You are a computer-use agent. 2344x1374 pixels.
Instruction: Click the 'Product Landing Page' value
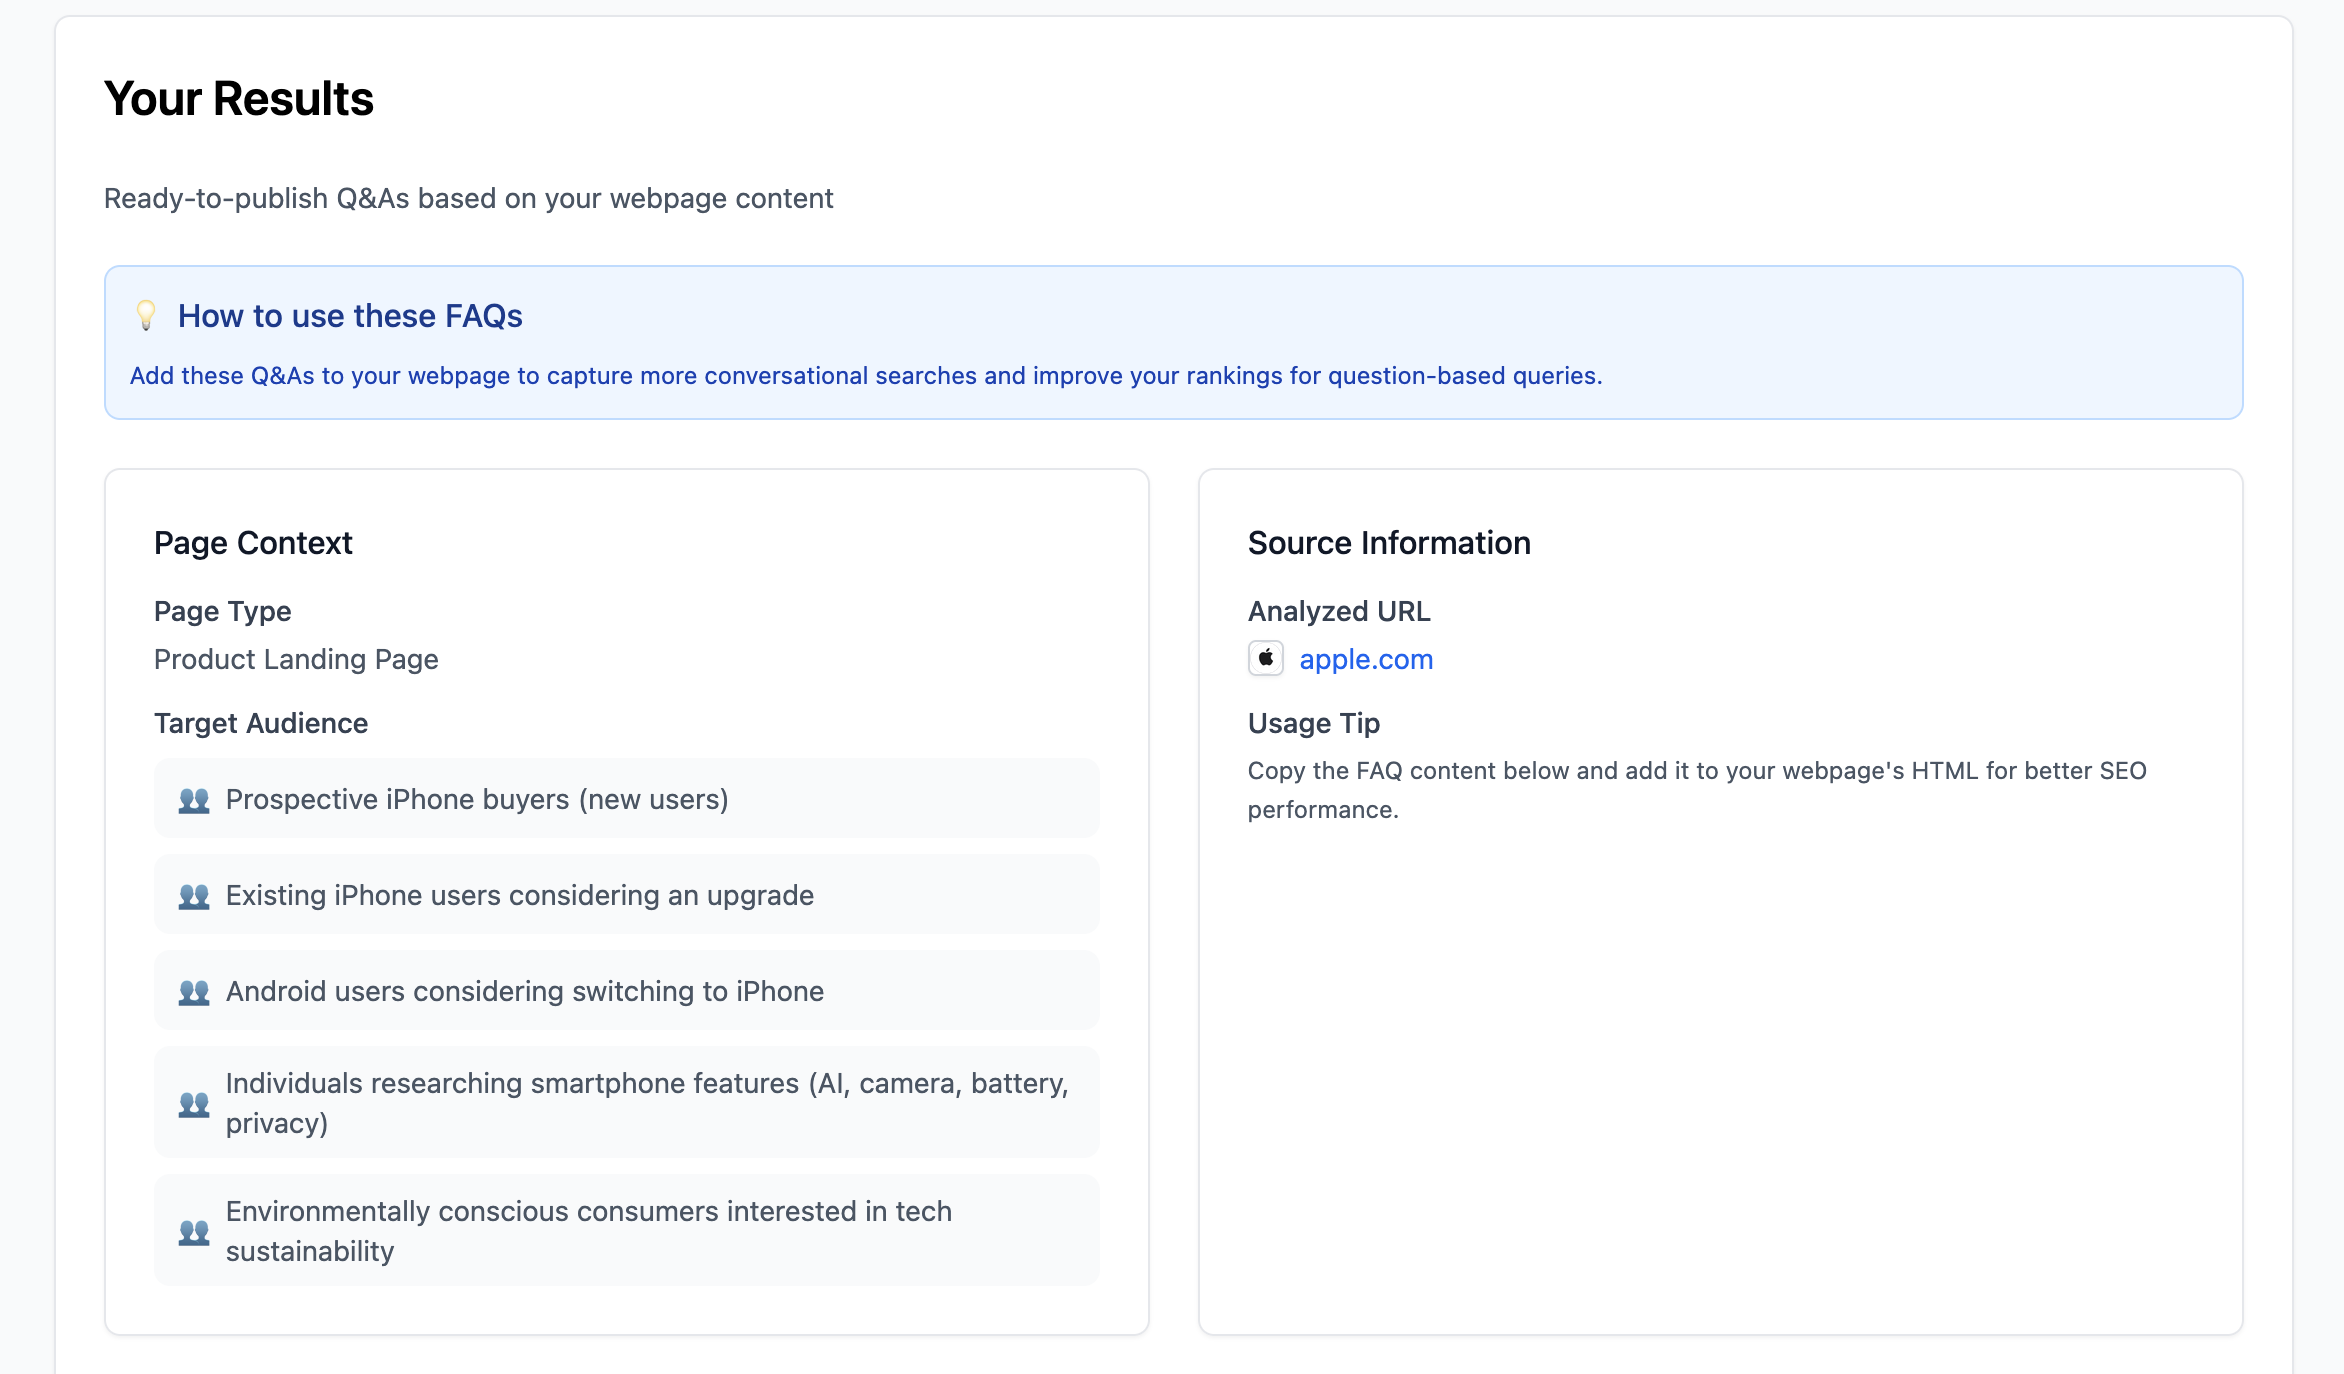296,659
